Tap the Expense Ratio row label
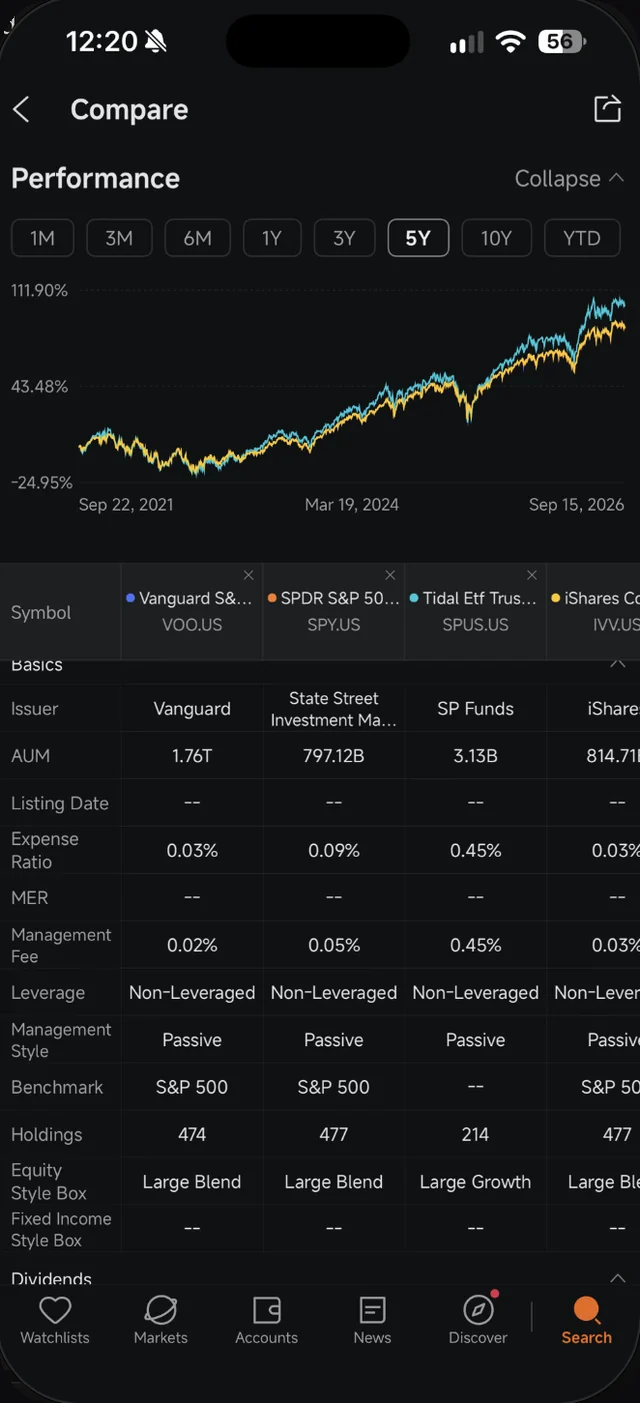 (45, 850)
